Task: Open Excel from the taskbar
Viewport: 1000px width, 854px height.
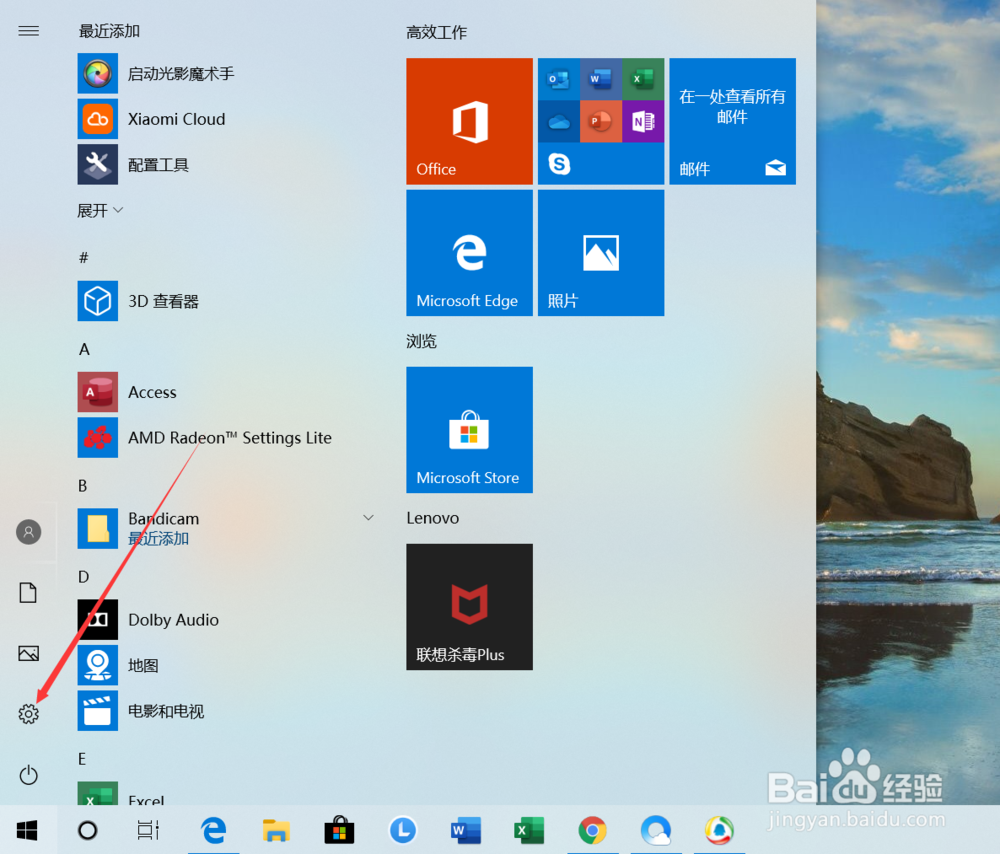Action: 529,830
